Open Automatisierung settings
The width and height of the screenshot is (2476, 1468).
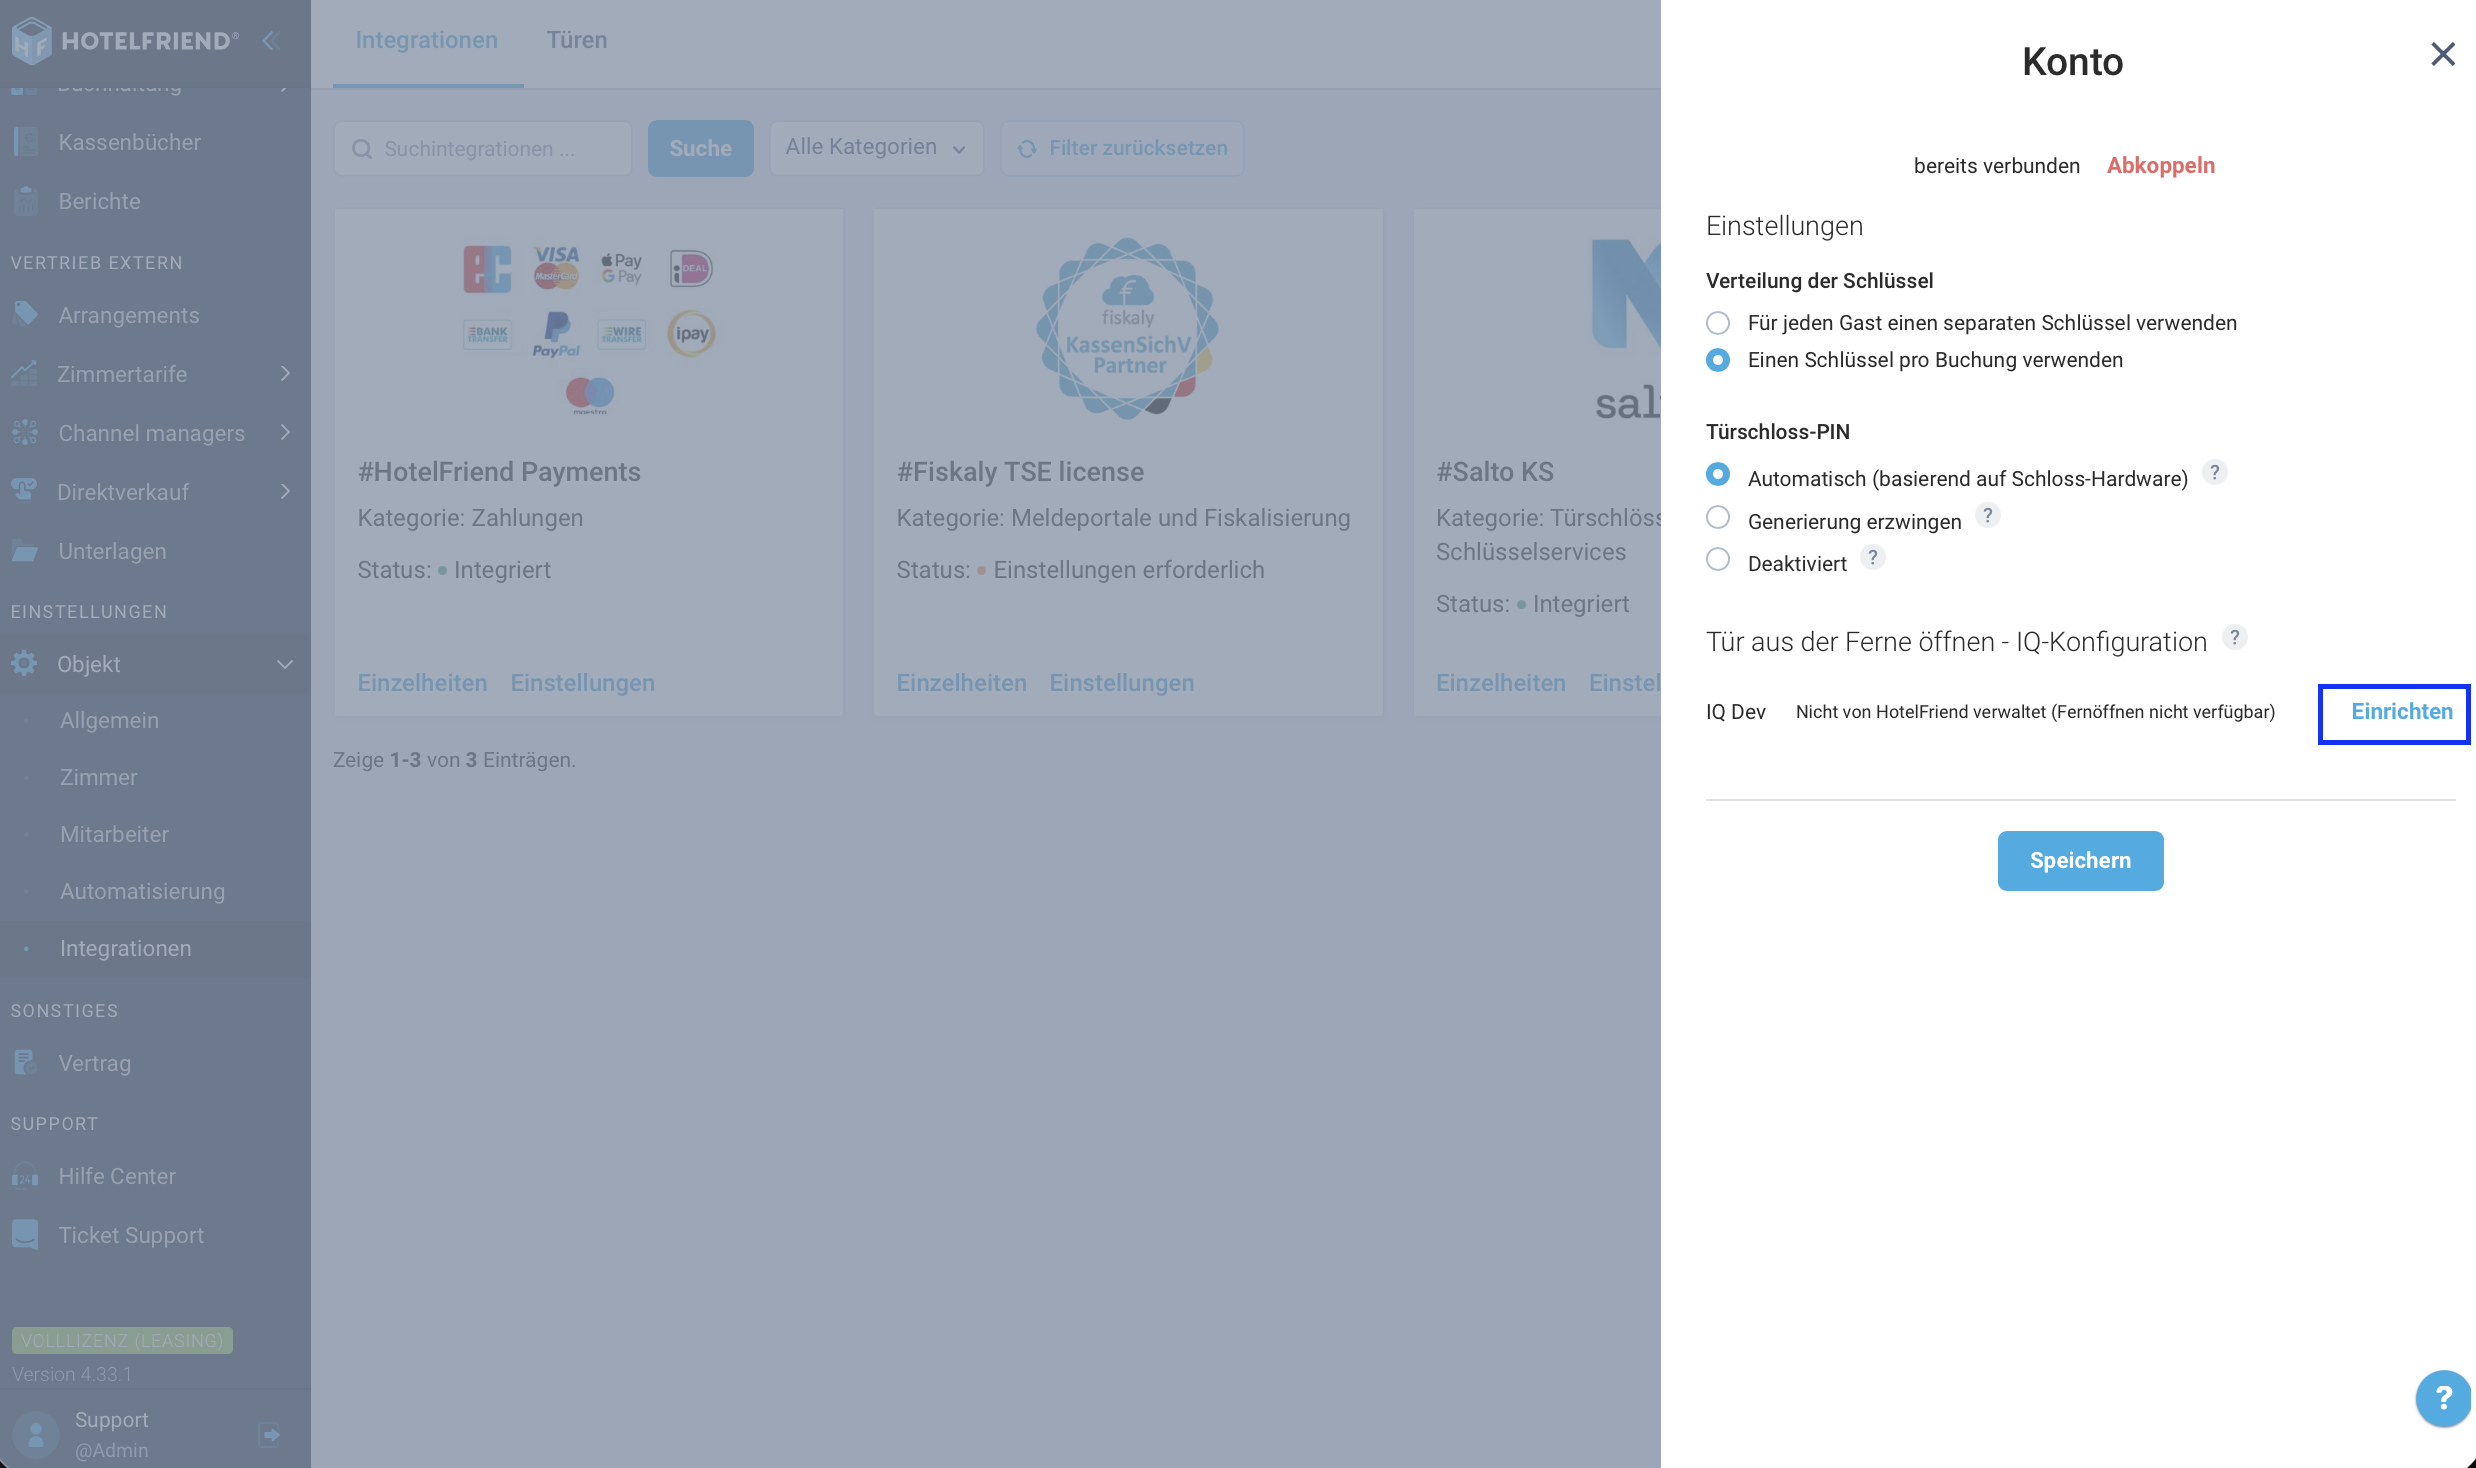[142, 891]
